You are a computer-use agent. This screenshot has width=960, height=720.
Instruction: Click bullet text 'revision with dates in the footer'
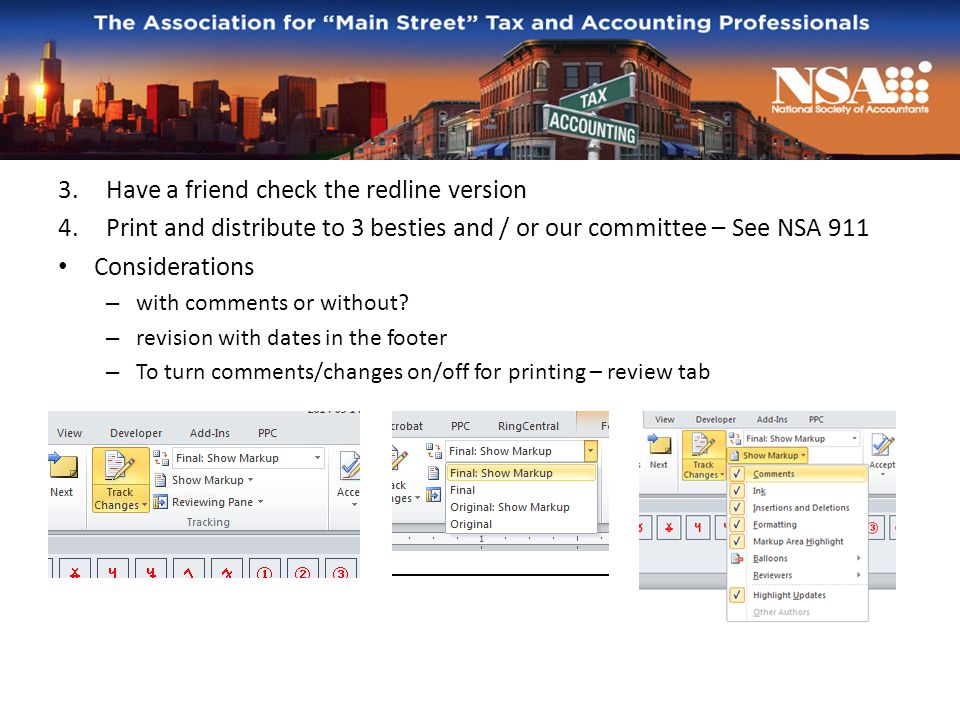[x=291, y=337]
